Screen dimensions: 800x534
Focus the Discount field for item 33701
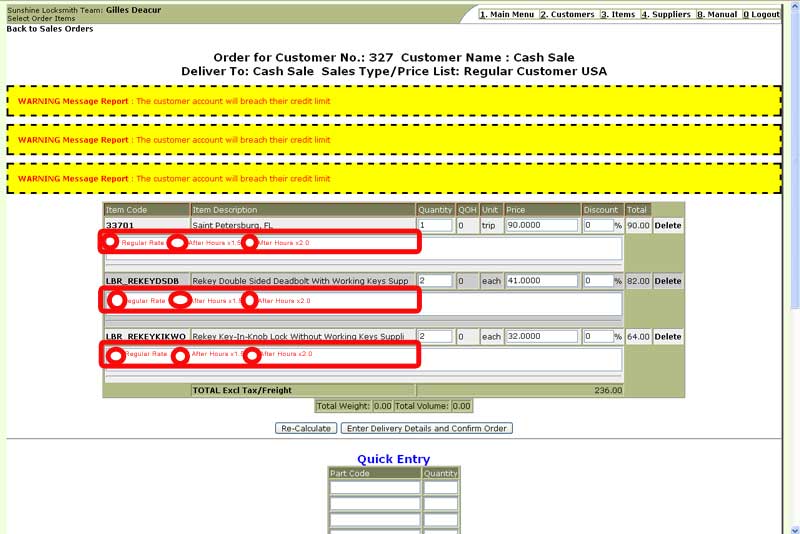[598, 226]
